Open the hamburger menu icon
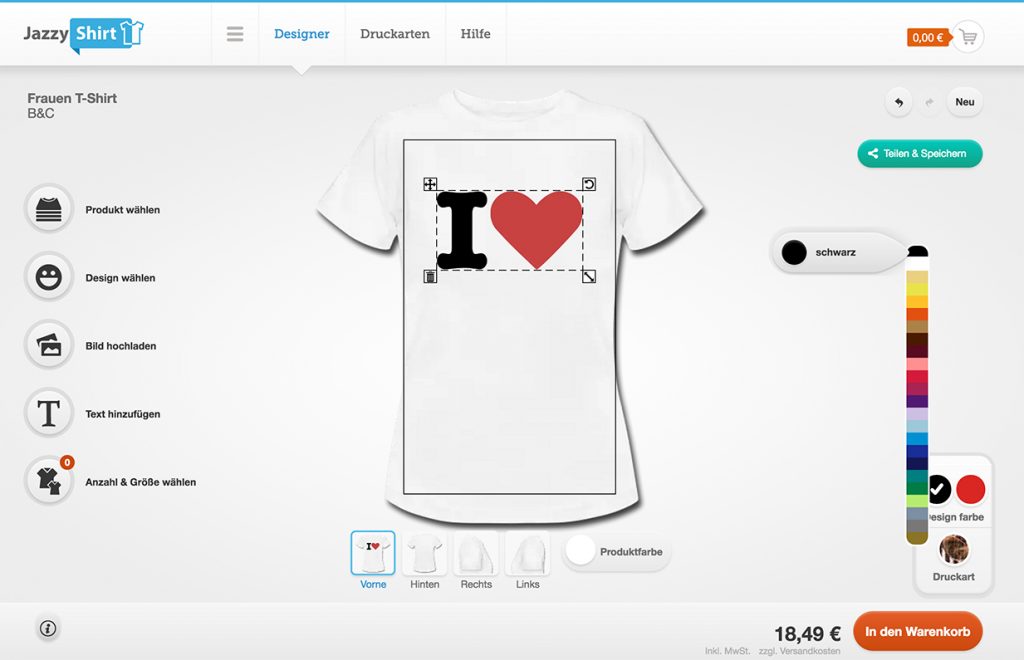The image size is (1024, 660). [235, 34]
